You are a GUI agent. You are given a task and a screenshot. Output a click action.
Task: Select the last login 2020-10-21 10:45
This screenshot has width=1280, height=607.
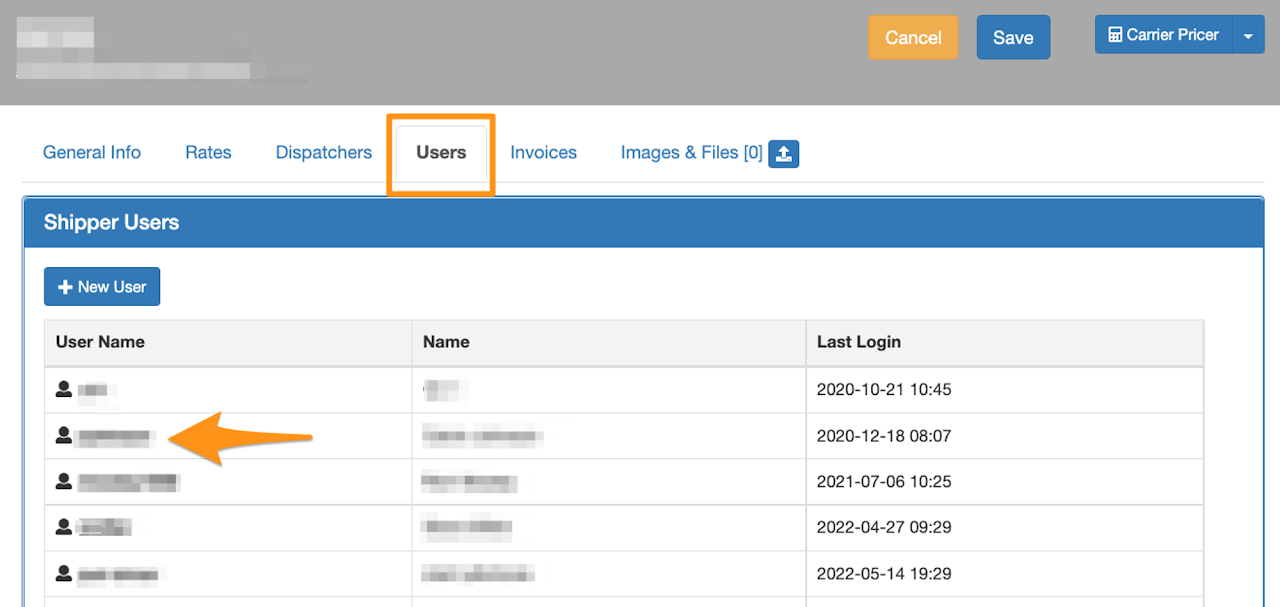884,389
